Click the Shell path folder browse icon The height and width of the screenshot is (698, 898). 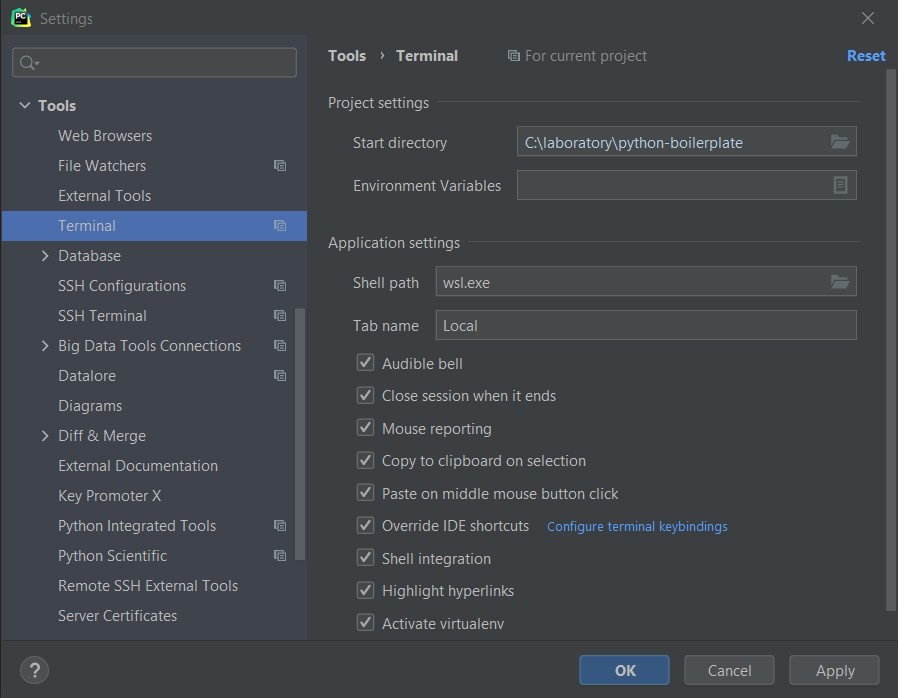point(840,282)
